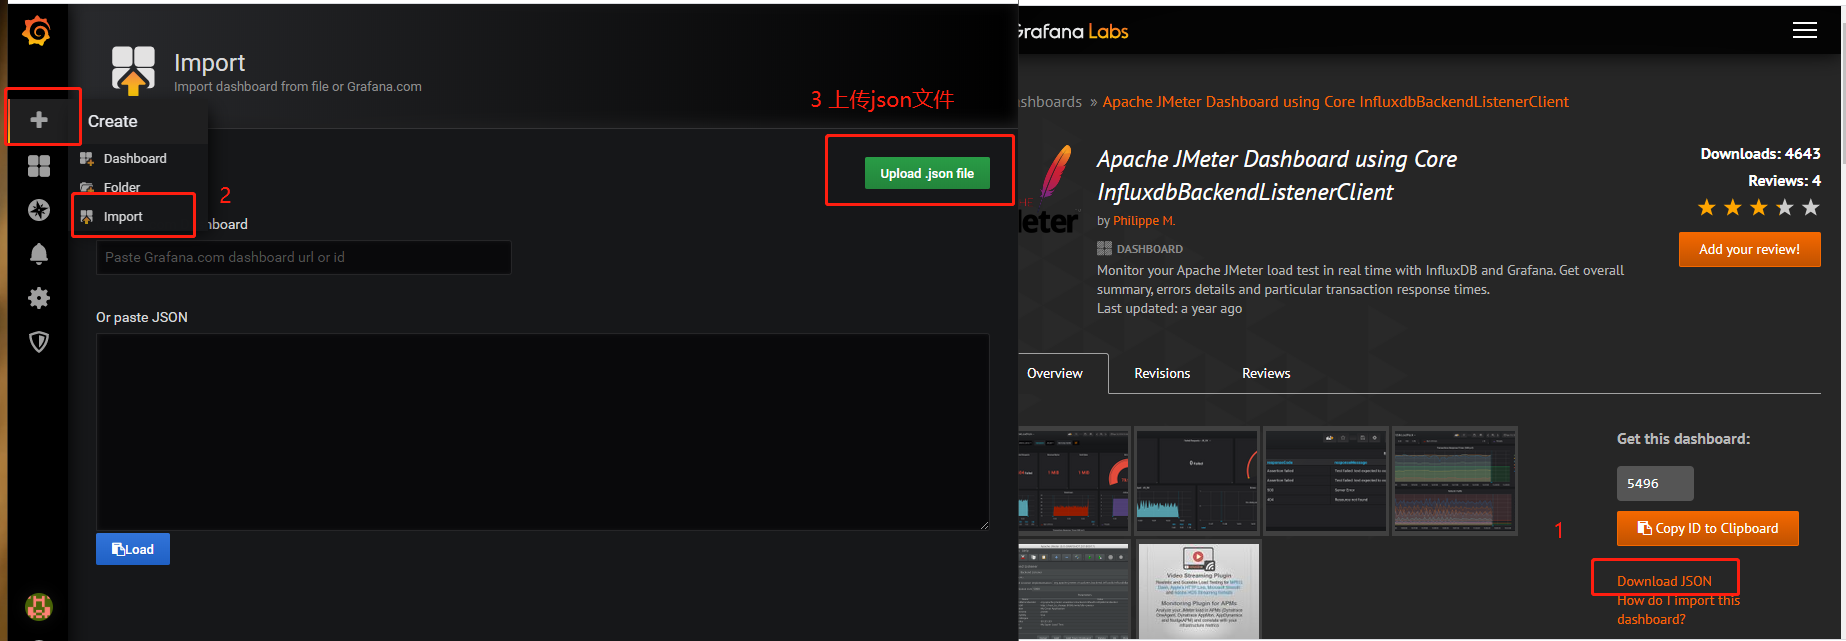Open the second dashboard screenshot thumbnail
The width and height of the screenshot is (1846, 641).
click(x=1197, y=481)
